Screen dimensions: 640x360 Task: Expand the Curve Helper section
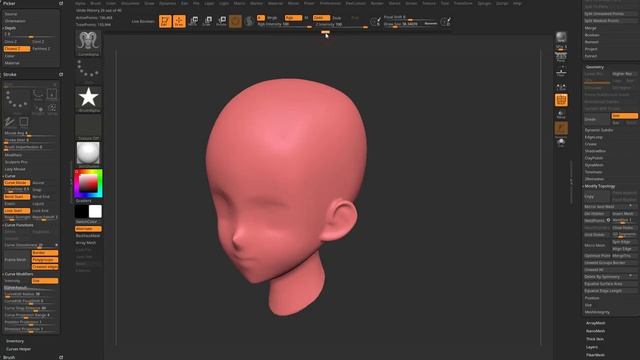click(18, 349)
